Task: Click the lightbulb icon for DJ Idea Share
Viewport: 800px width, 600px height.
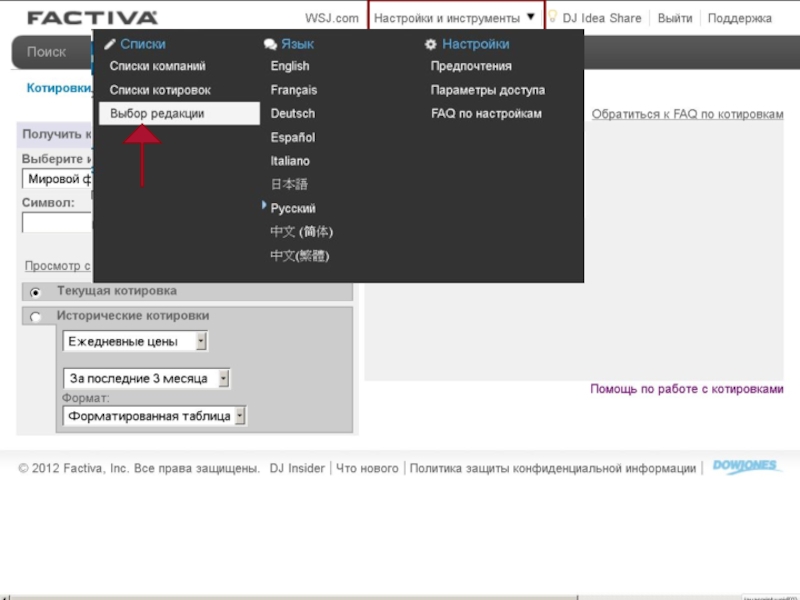Action: tap(553, 16)
